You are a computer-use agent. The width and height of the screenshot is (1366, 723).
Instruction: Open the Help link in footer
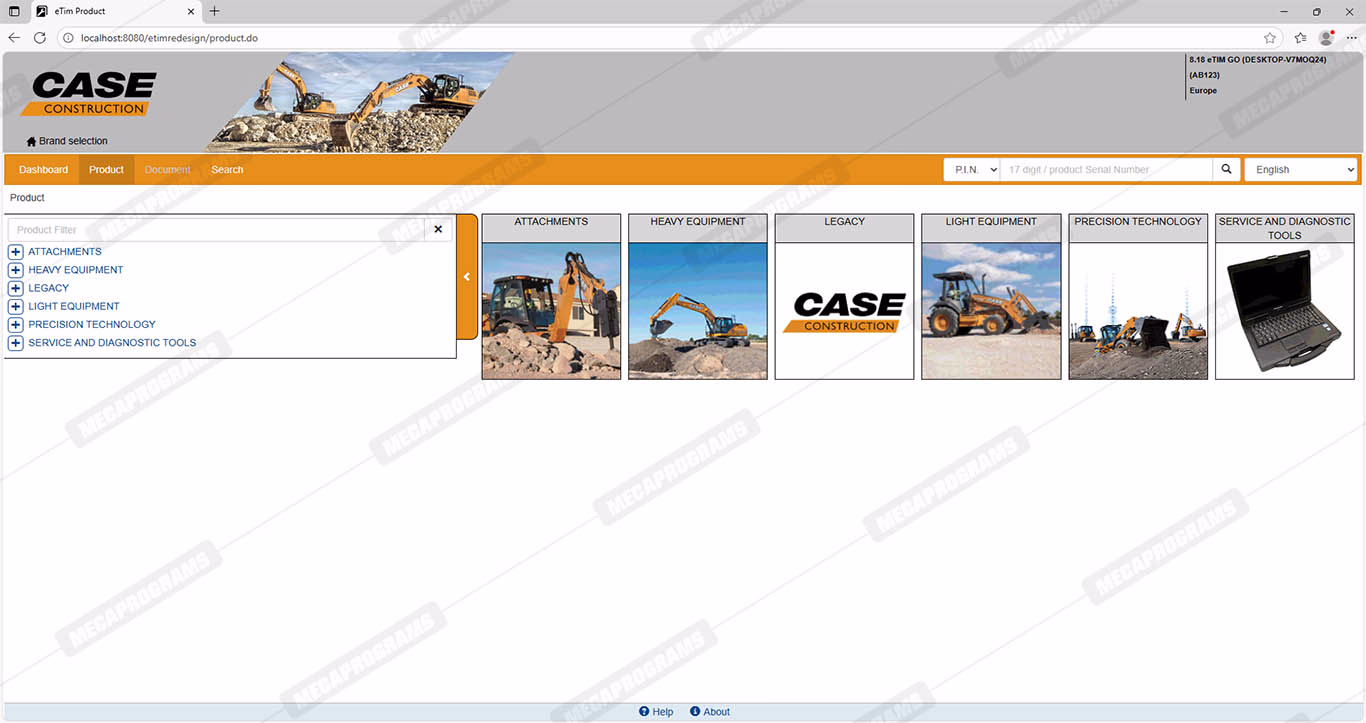click(x=656, y=712)
